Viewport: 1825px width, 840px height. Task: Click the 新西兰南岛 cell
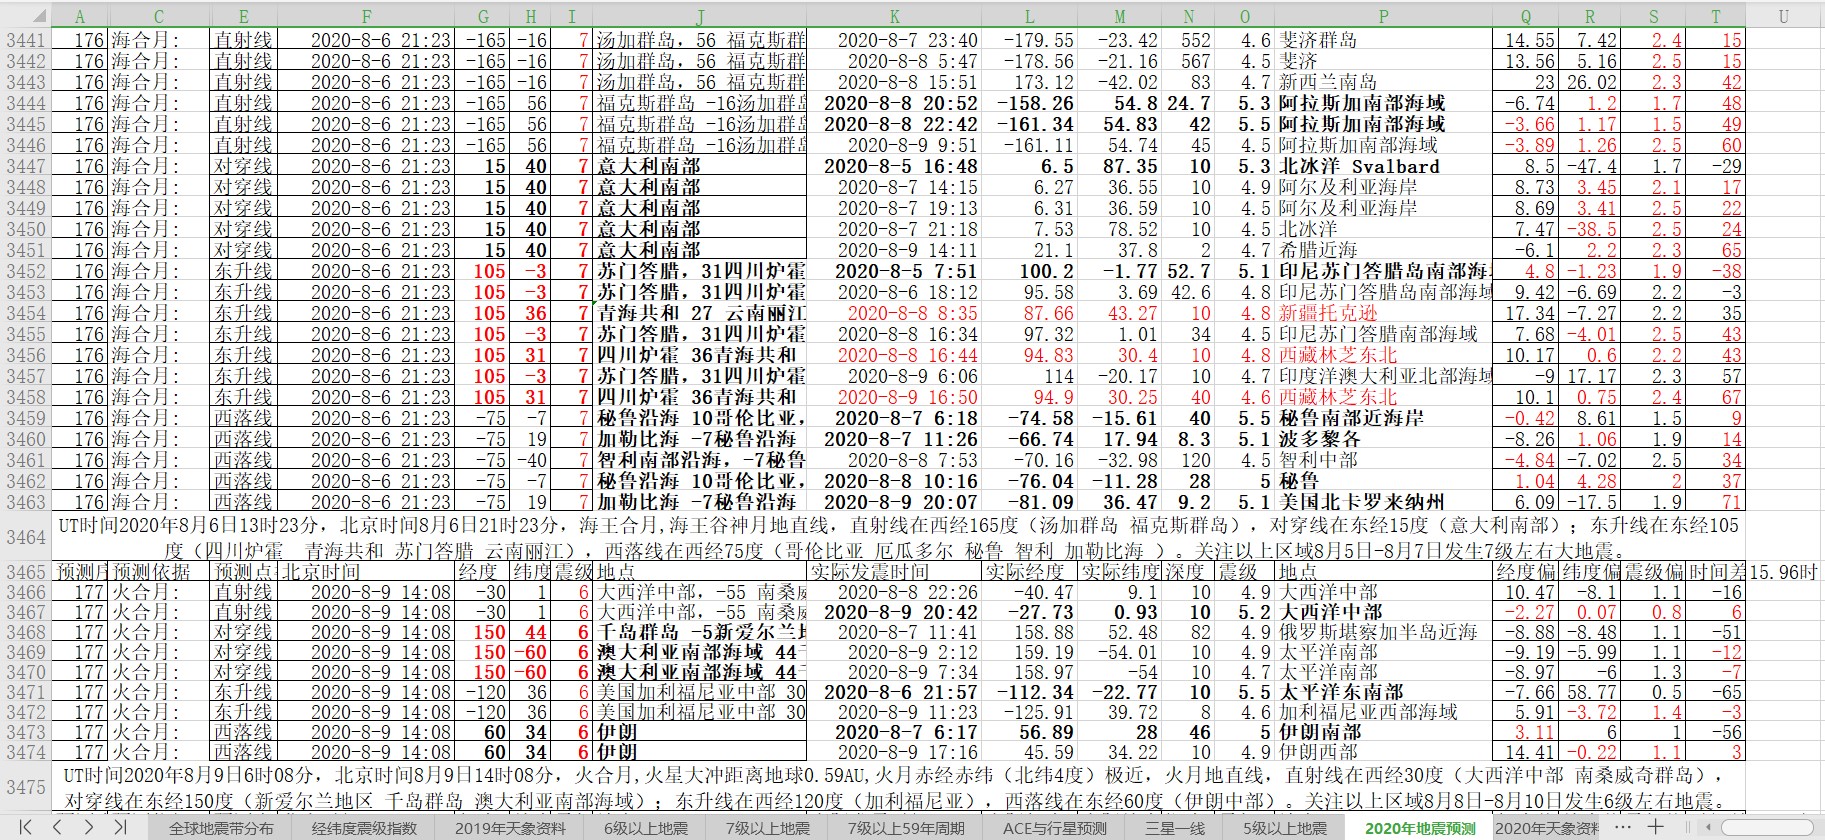[x=1384, y=82]
